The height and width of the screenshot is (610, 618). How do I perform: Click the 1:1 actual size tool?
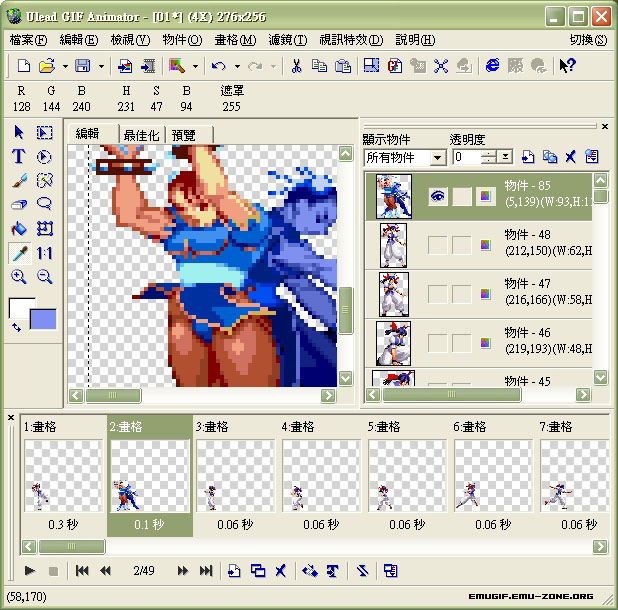(44, 253)
